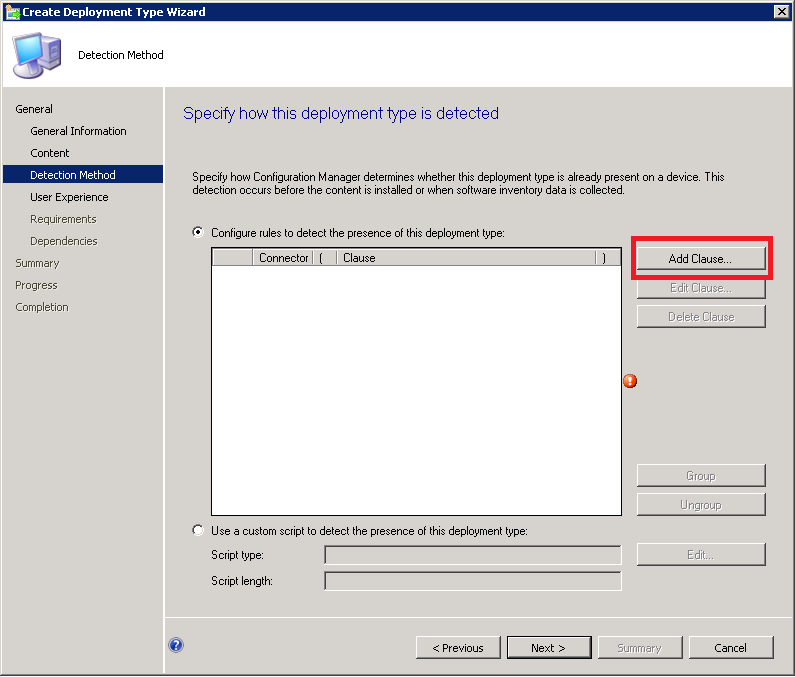
Task: Click the Connector column header
Action: pyautogui.click(x=283, y=258)
